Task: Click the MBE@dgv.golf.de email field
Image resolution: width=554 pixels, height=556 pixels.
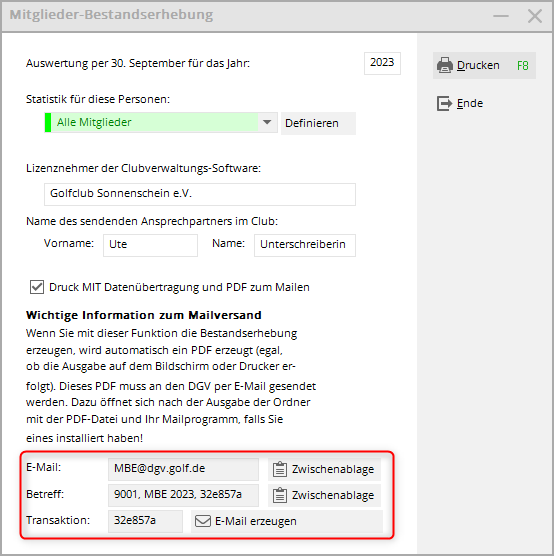Action: pos(183,469)
